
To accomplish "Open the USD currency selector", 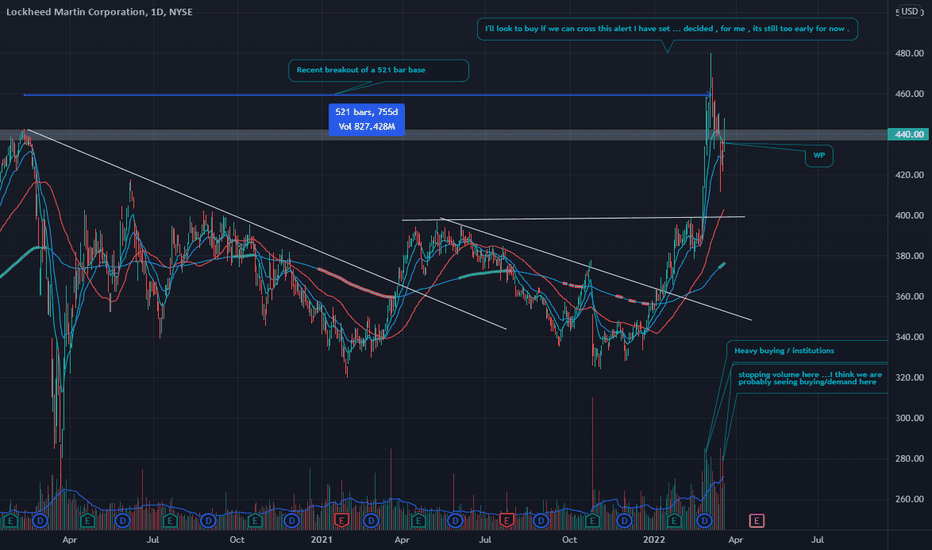I will pyautogui.click(x=909, y=11).
